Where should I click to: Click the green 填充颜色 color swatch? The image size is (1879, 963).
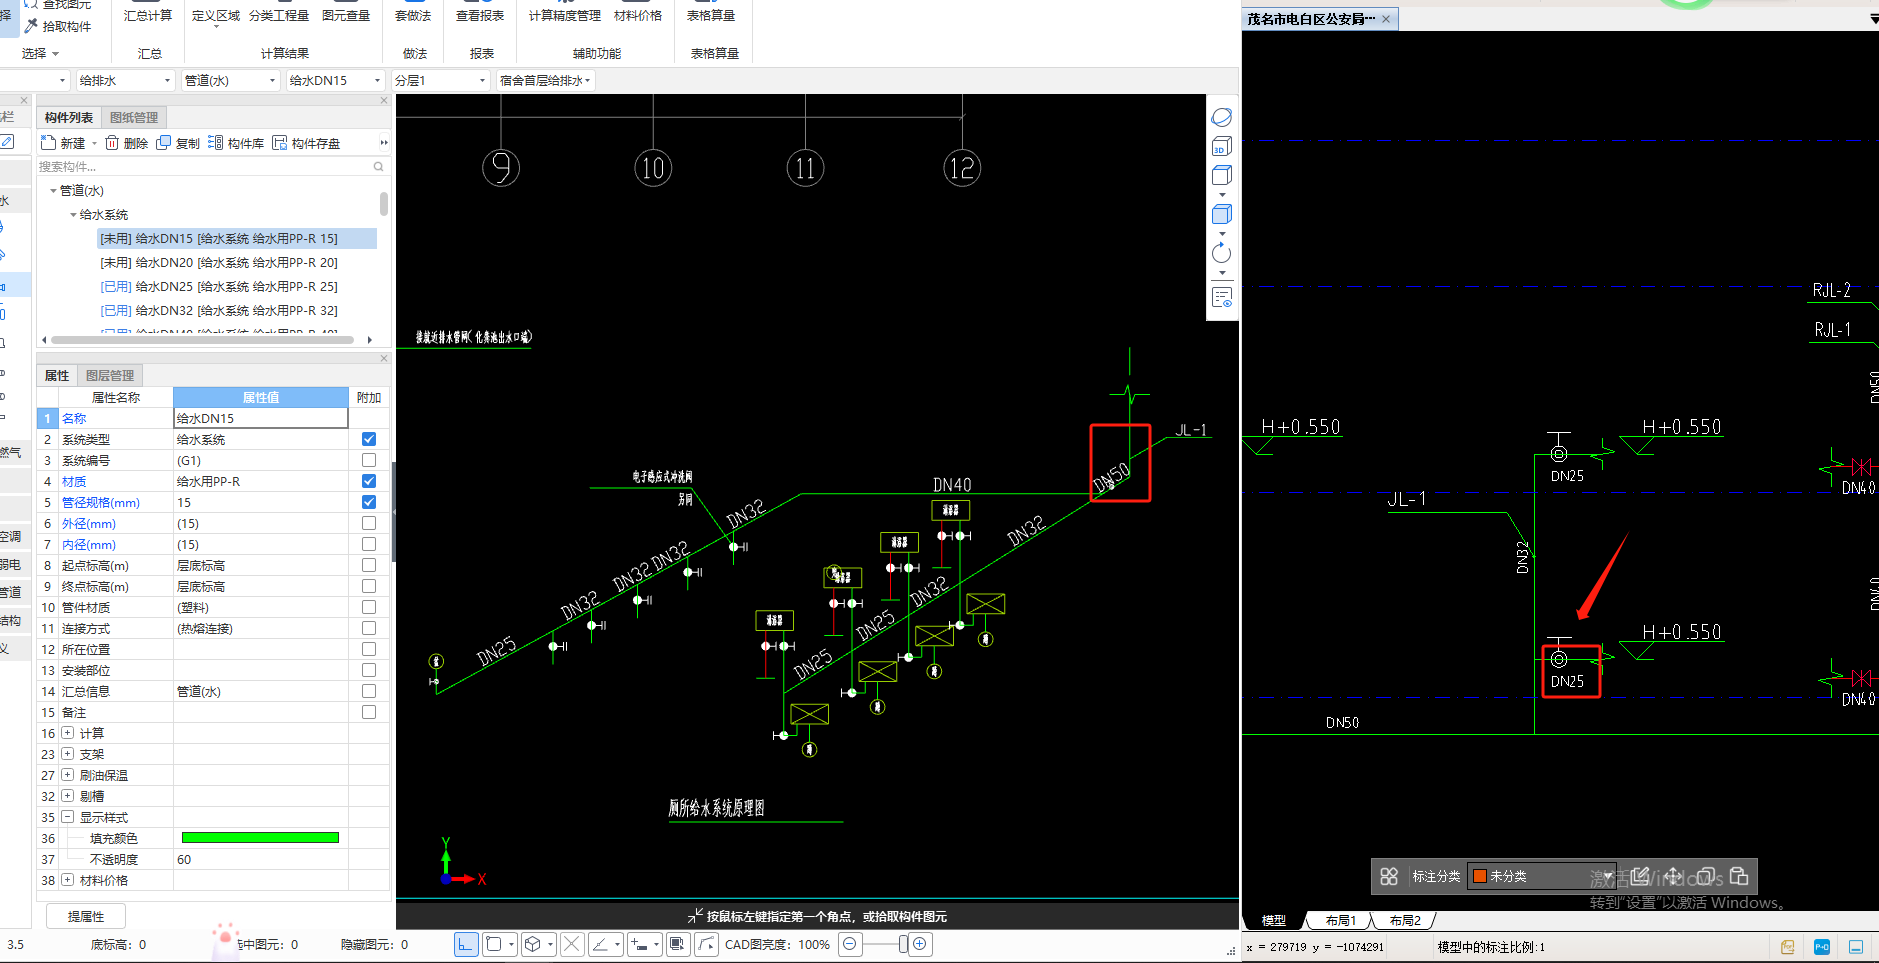(x=260, y=838)
